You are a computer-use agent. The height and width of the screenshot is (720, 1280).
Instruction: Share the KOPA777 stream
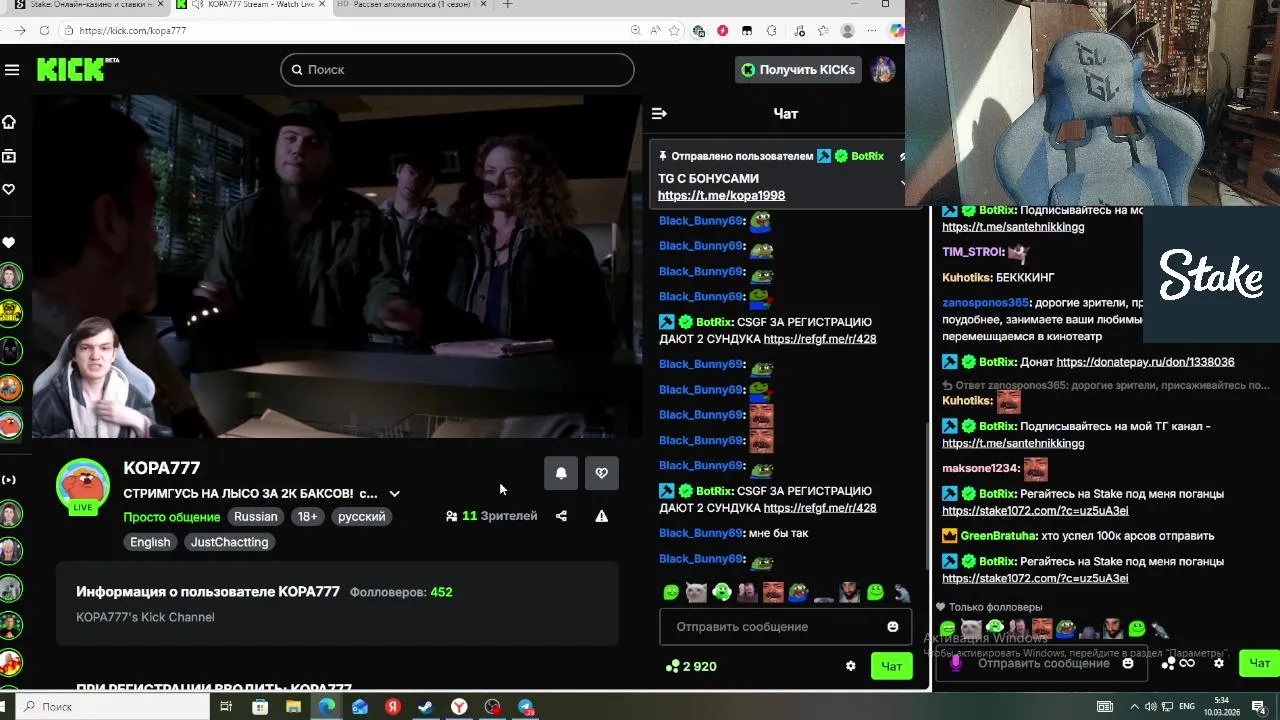(561, 516)
